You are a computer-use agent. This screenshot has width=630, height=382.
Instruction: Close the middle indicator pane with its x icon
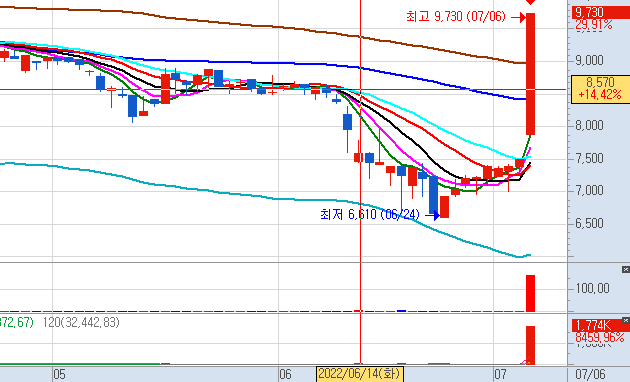tap(626, 270)
